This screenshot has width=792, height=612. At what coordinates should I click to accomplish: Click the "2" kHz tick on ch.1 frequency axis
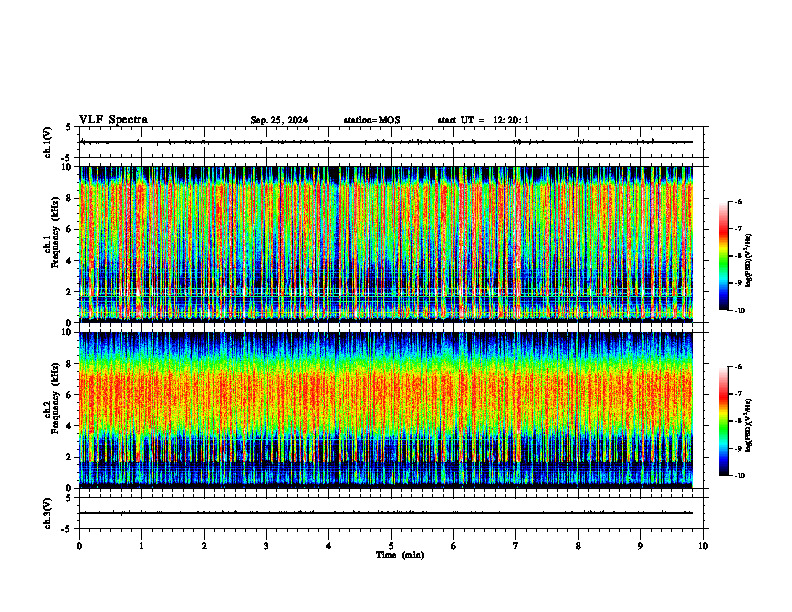[69, 292]
